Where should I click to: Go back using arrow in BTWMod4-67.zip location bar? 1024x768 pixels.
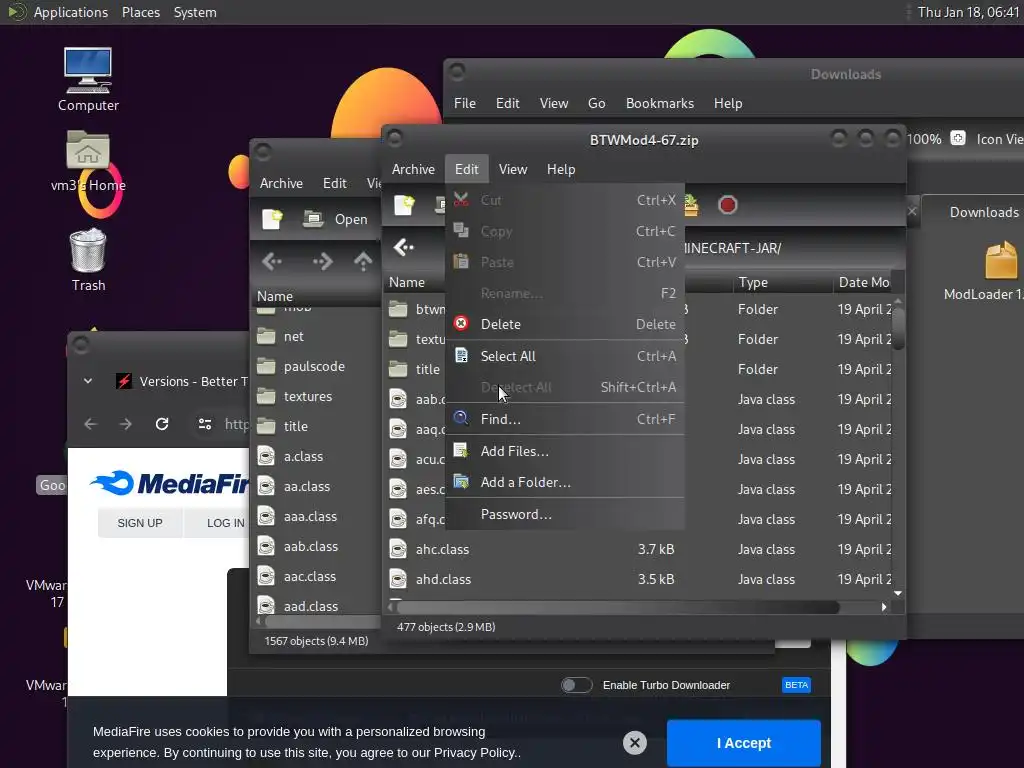point(404,248)
